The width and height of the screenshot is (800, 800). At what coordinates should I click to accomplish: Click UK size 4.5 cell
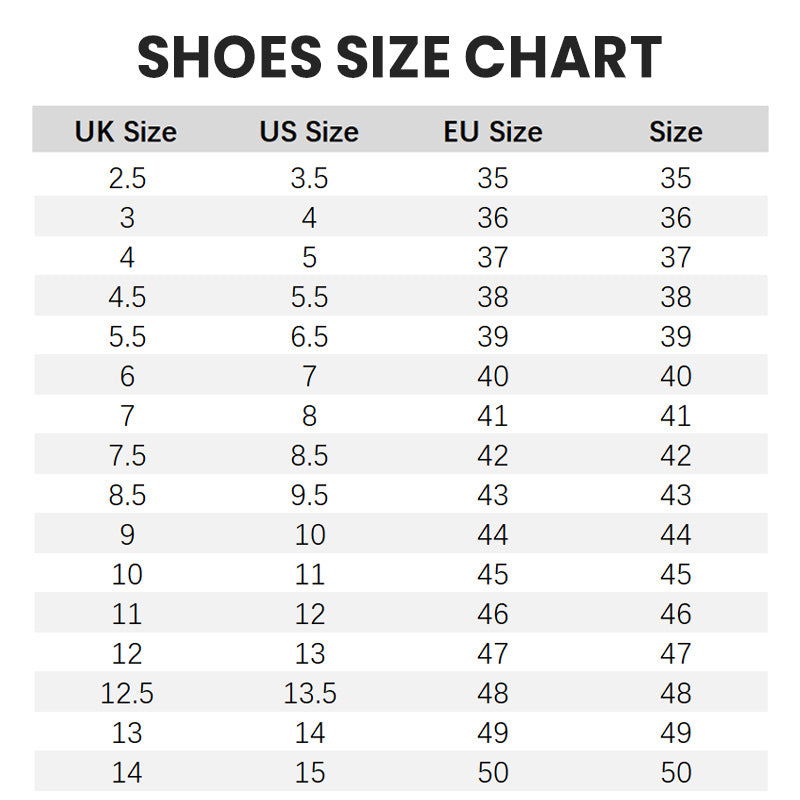(127, 297)
